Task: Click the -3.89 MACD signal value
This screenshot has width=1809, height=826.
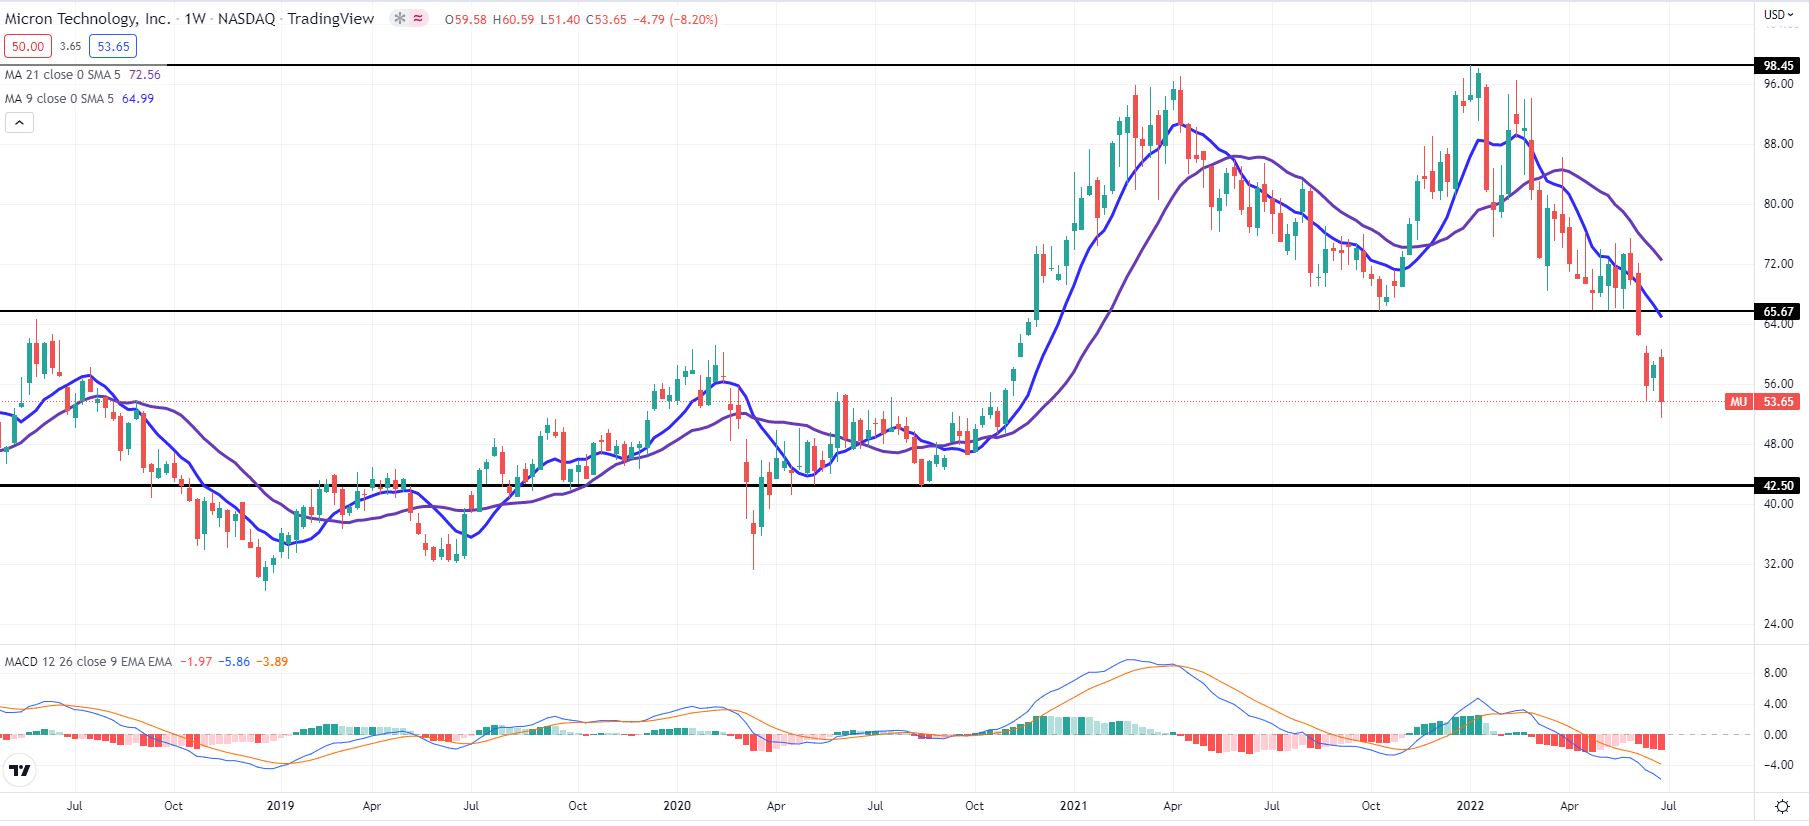Action: [x=272, y=662]
